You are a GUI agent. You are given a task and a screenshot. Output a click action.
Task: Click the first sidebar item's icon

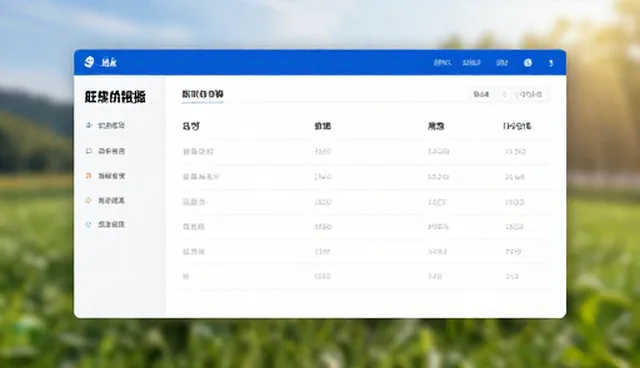[89, 125]
